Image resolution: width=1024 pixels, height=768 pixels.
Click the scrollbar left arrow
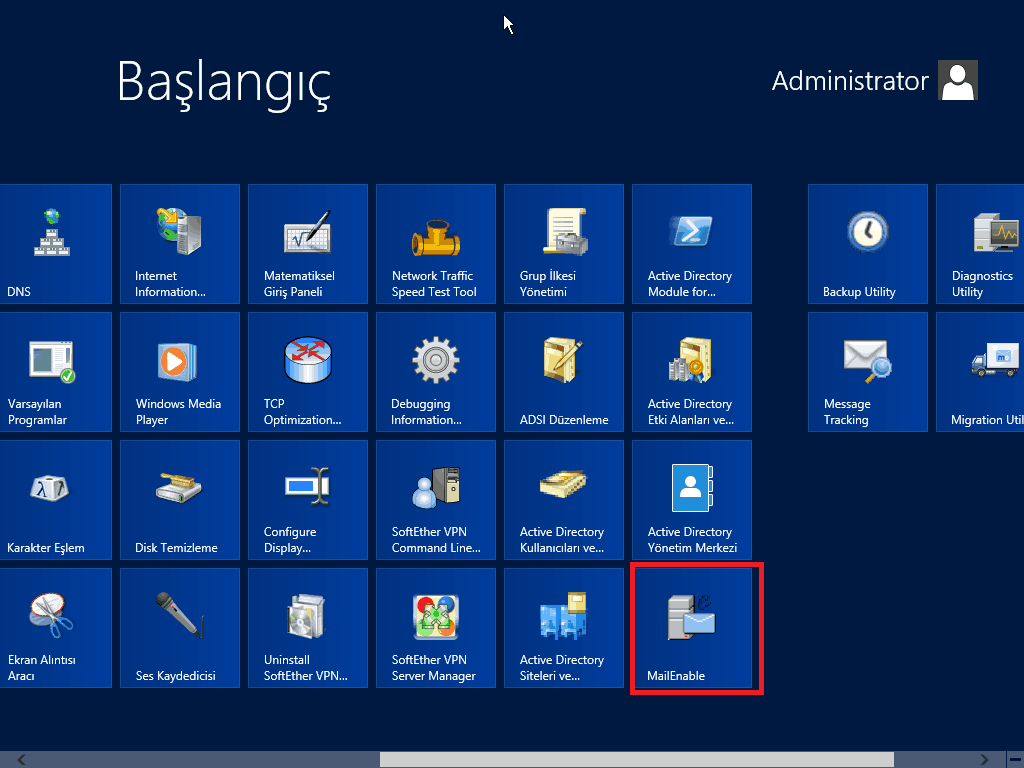click(x=21, y=760)
